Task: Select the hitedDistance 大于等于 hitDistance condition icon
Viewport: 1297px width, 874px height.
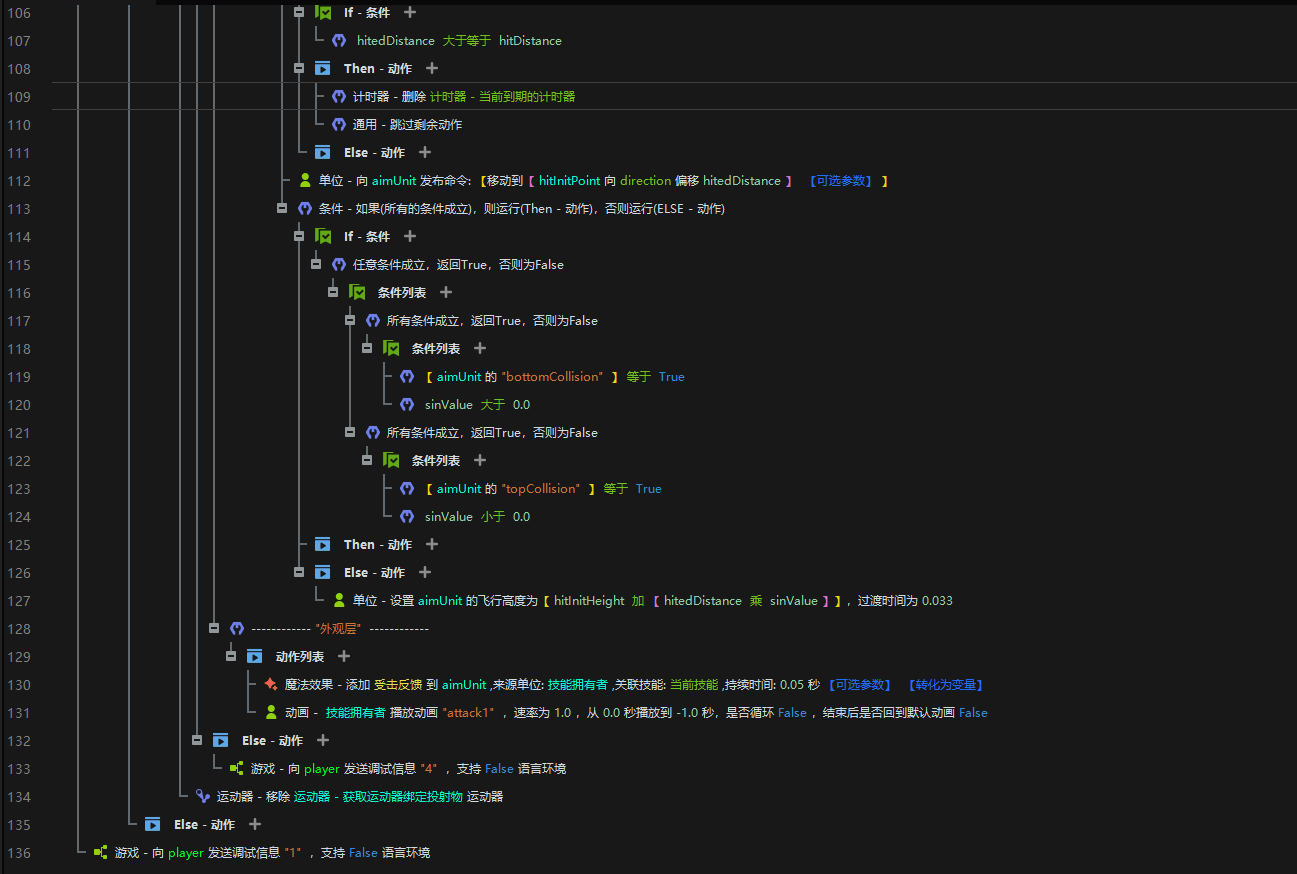Action: (339, 41)
